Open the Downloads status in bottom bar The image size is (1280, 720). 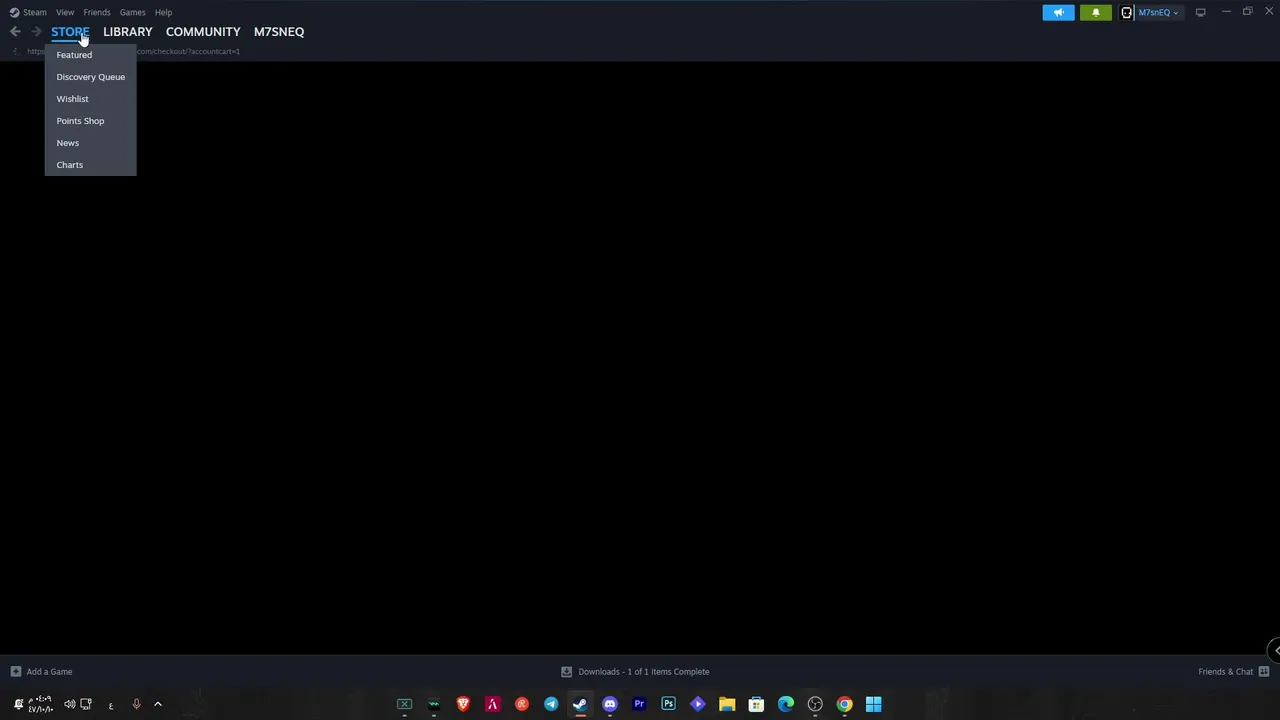pos(644,672)
